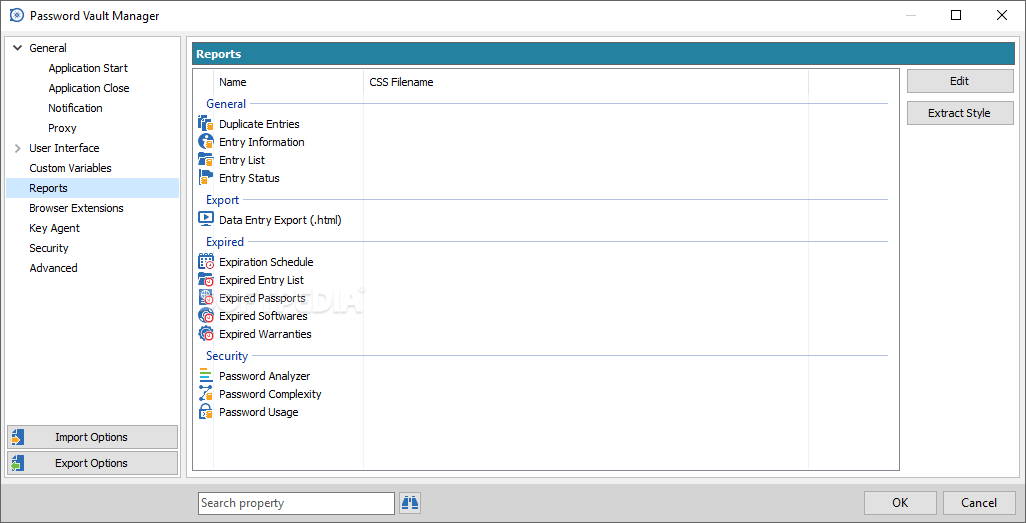Click the Edit button

click(960, 81)
